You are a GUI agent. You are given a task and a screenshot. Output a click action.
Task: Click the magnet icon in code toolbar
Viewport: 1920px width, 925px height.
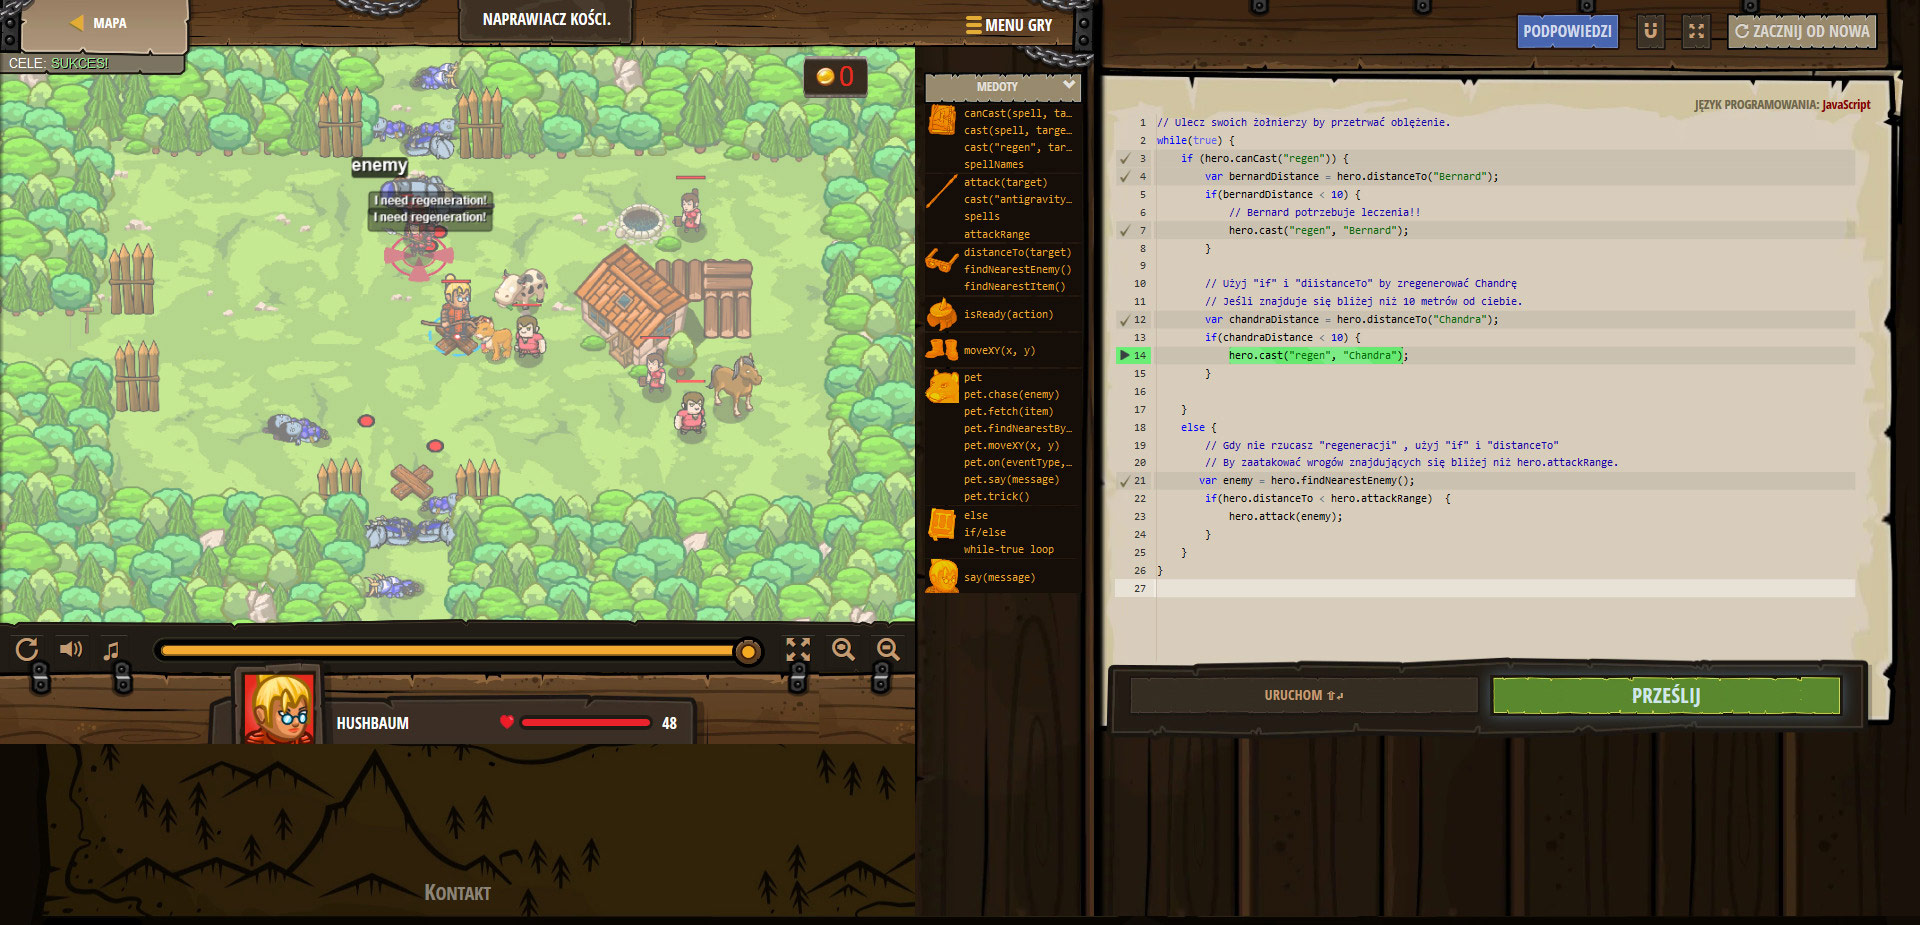(x=1651, y=31)
